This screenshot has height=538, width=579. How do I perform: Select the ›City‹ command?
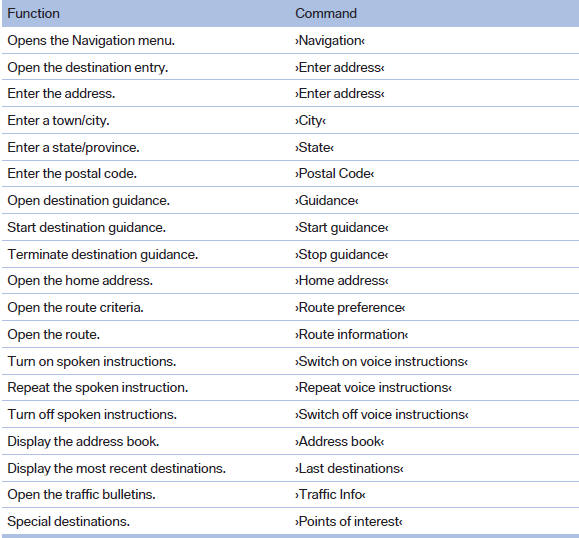(310, 121)
